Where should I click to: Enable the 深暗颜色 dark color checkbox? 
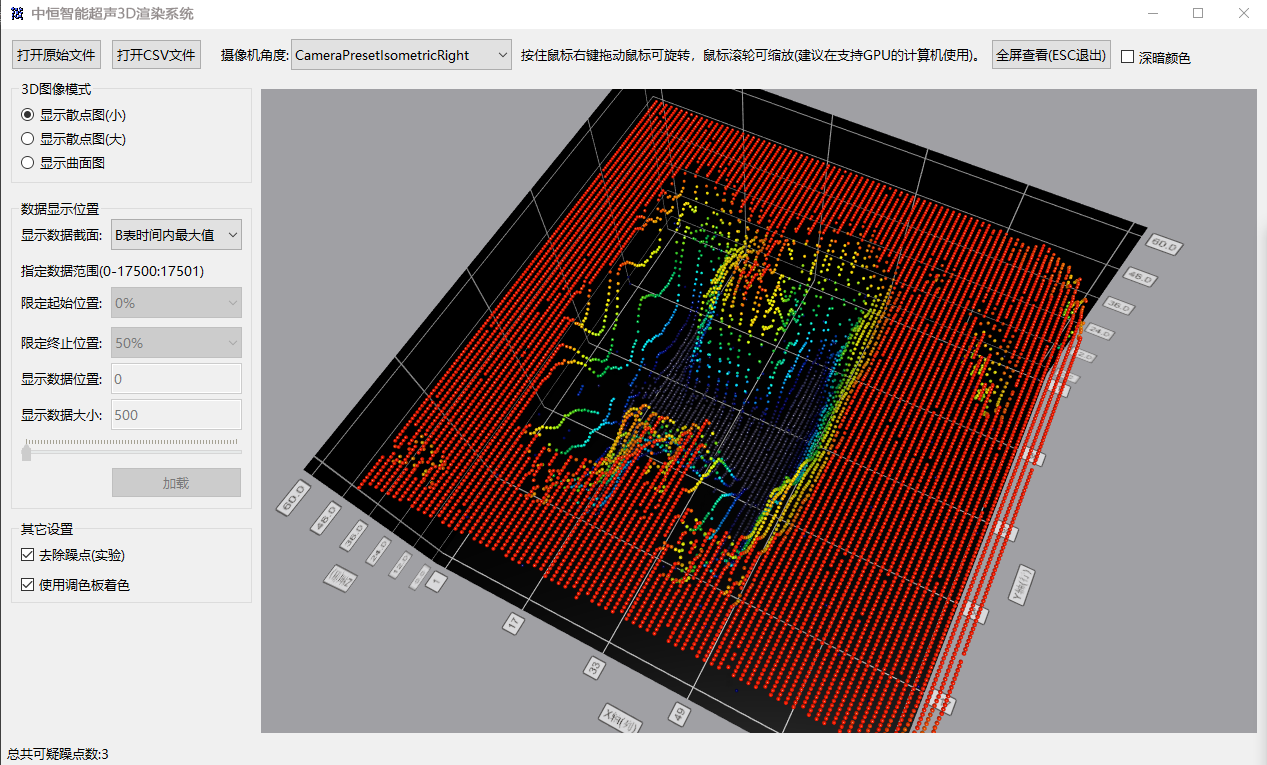pos(1127,57)
